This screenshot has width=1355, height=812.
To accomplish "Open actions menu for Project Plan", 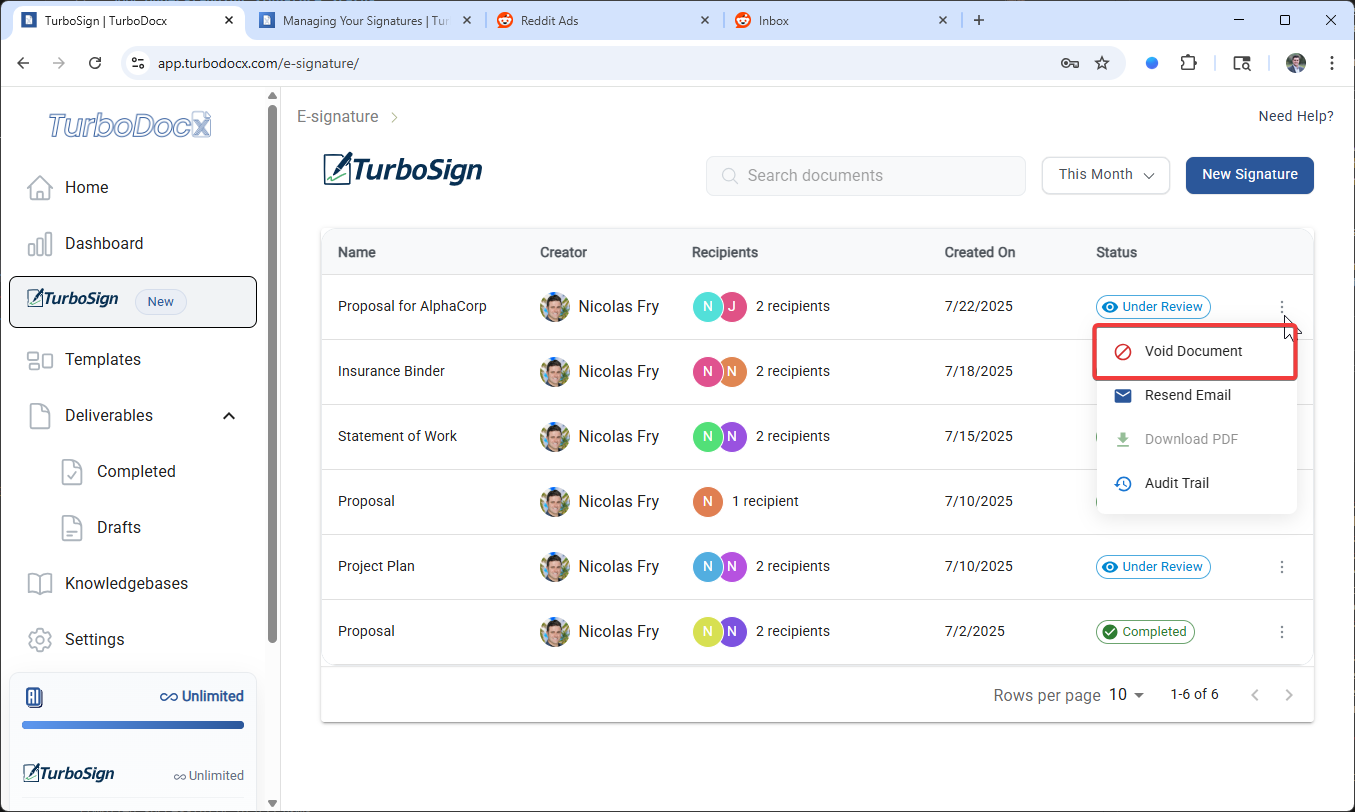I will click(1282, 567).
